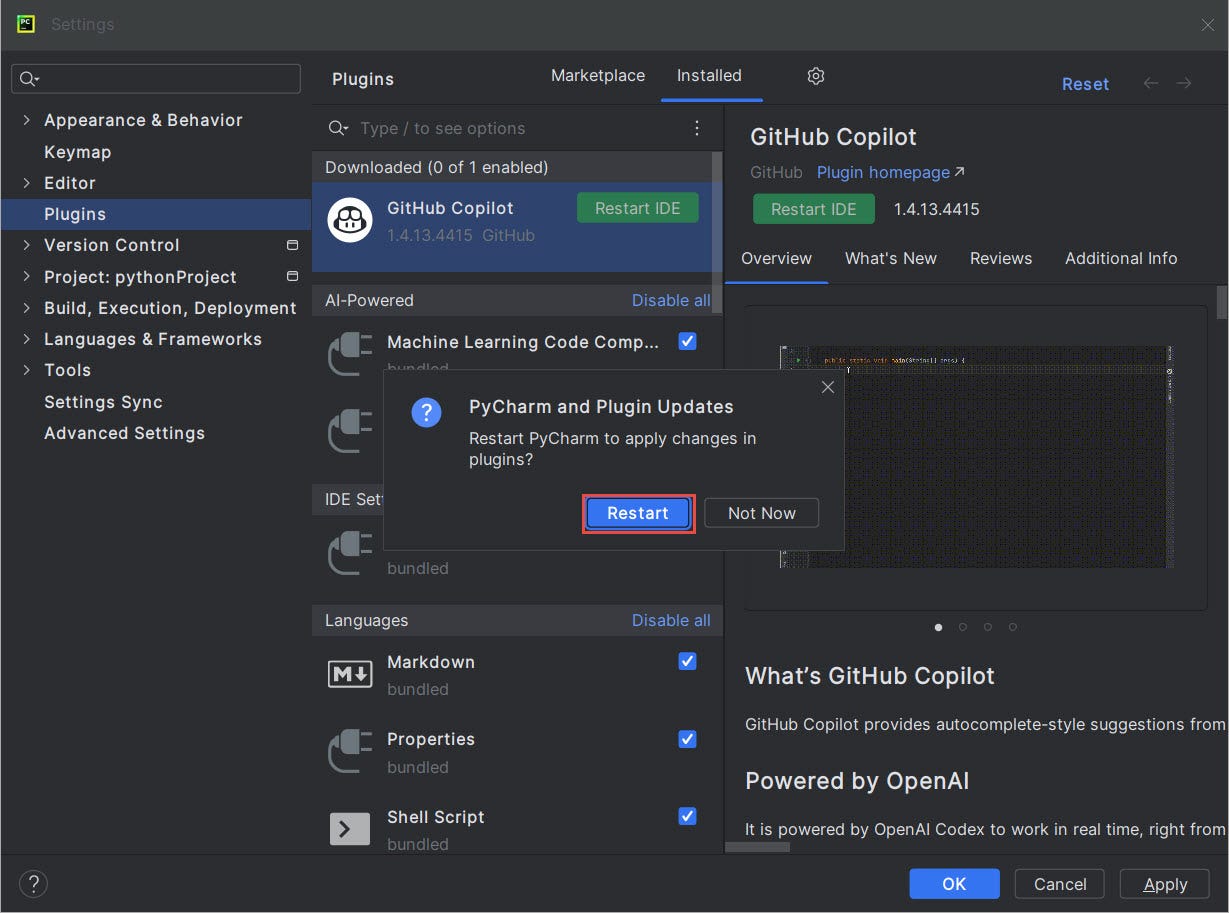Viewport: 1229px width, 913px height.
Task: Select the second carousel dot under the preview
Action: point(962,627)
